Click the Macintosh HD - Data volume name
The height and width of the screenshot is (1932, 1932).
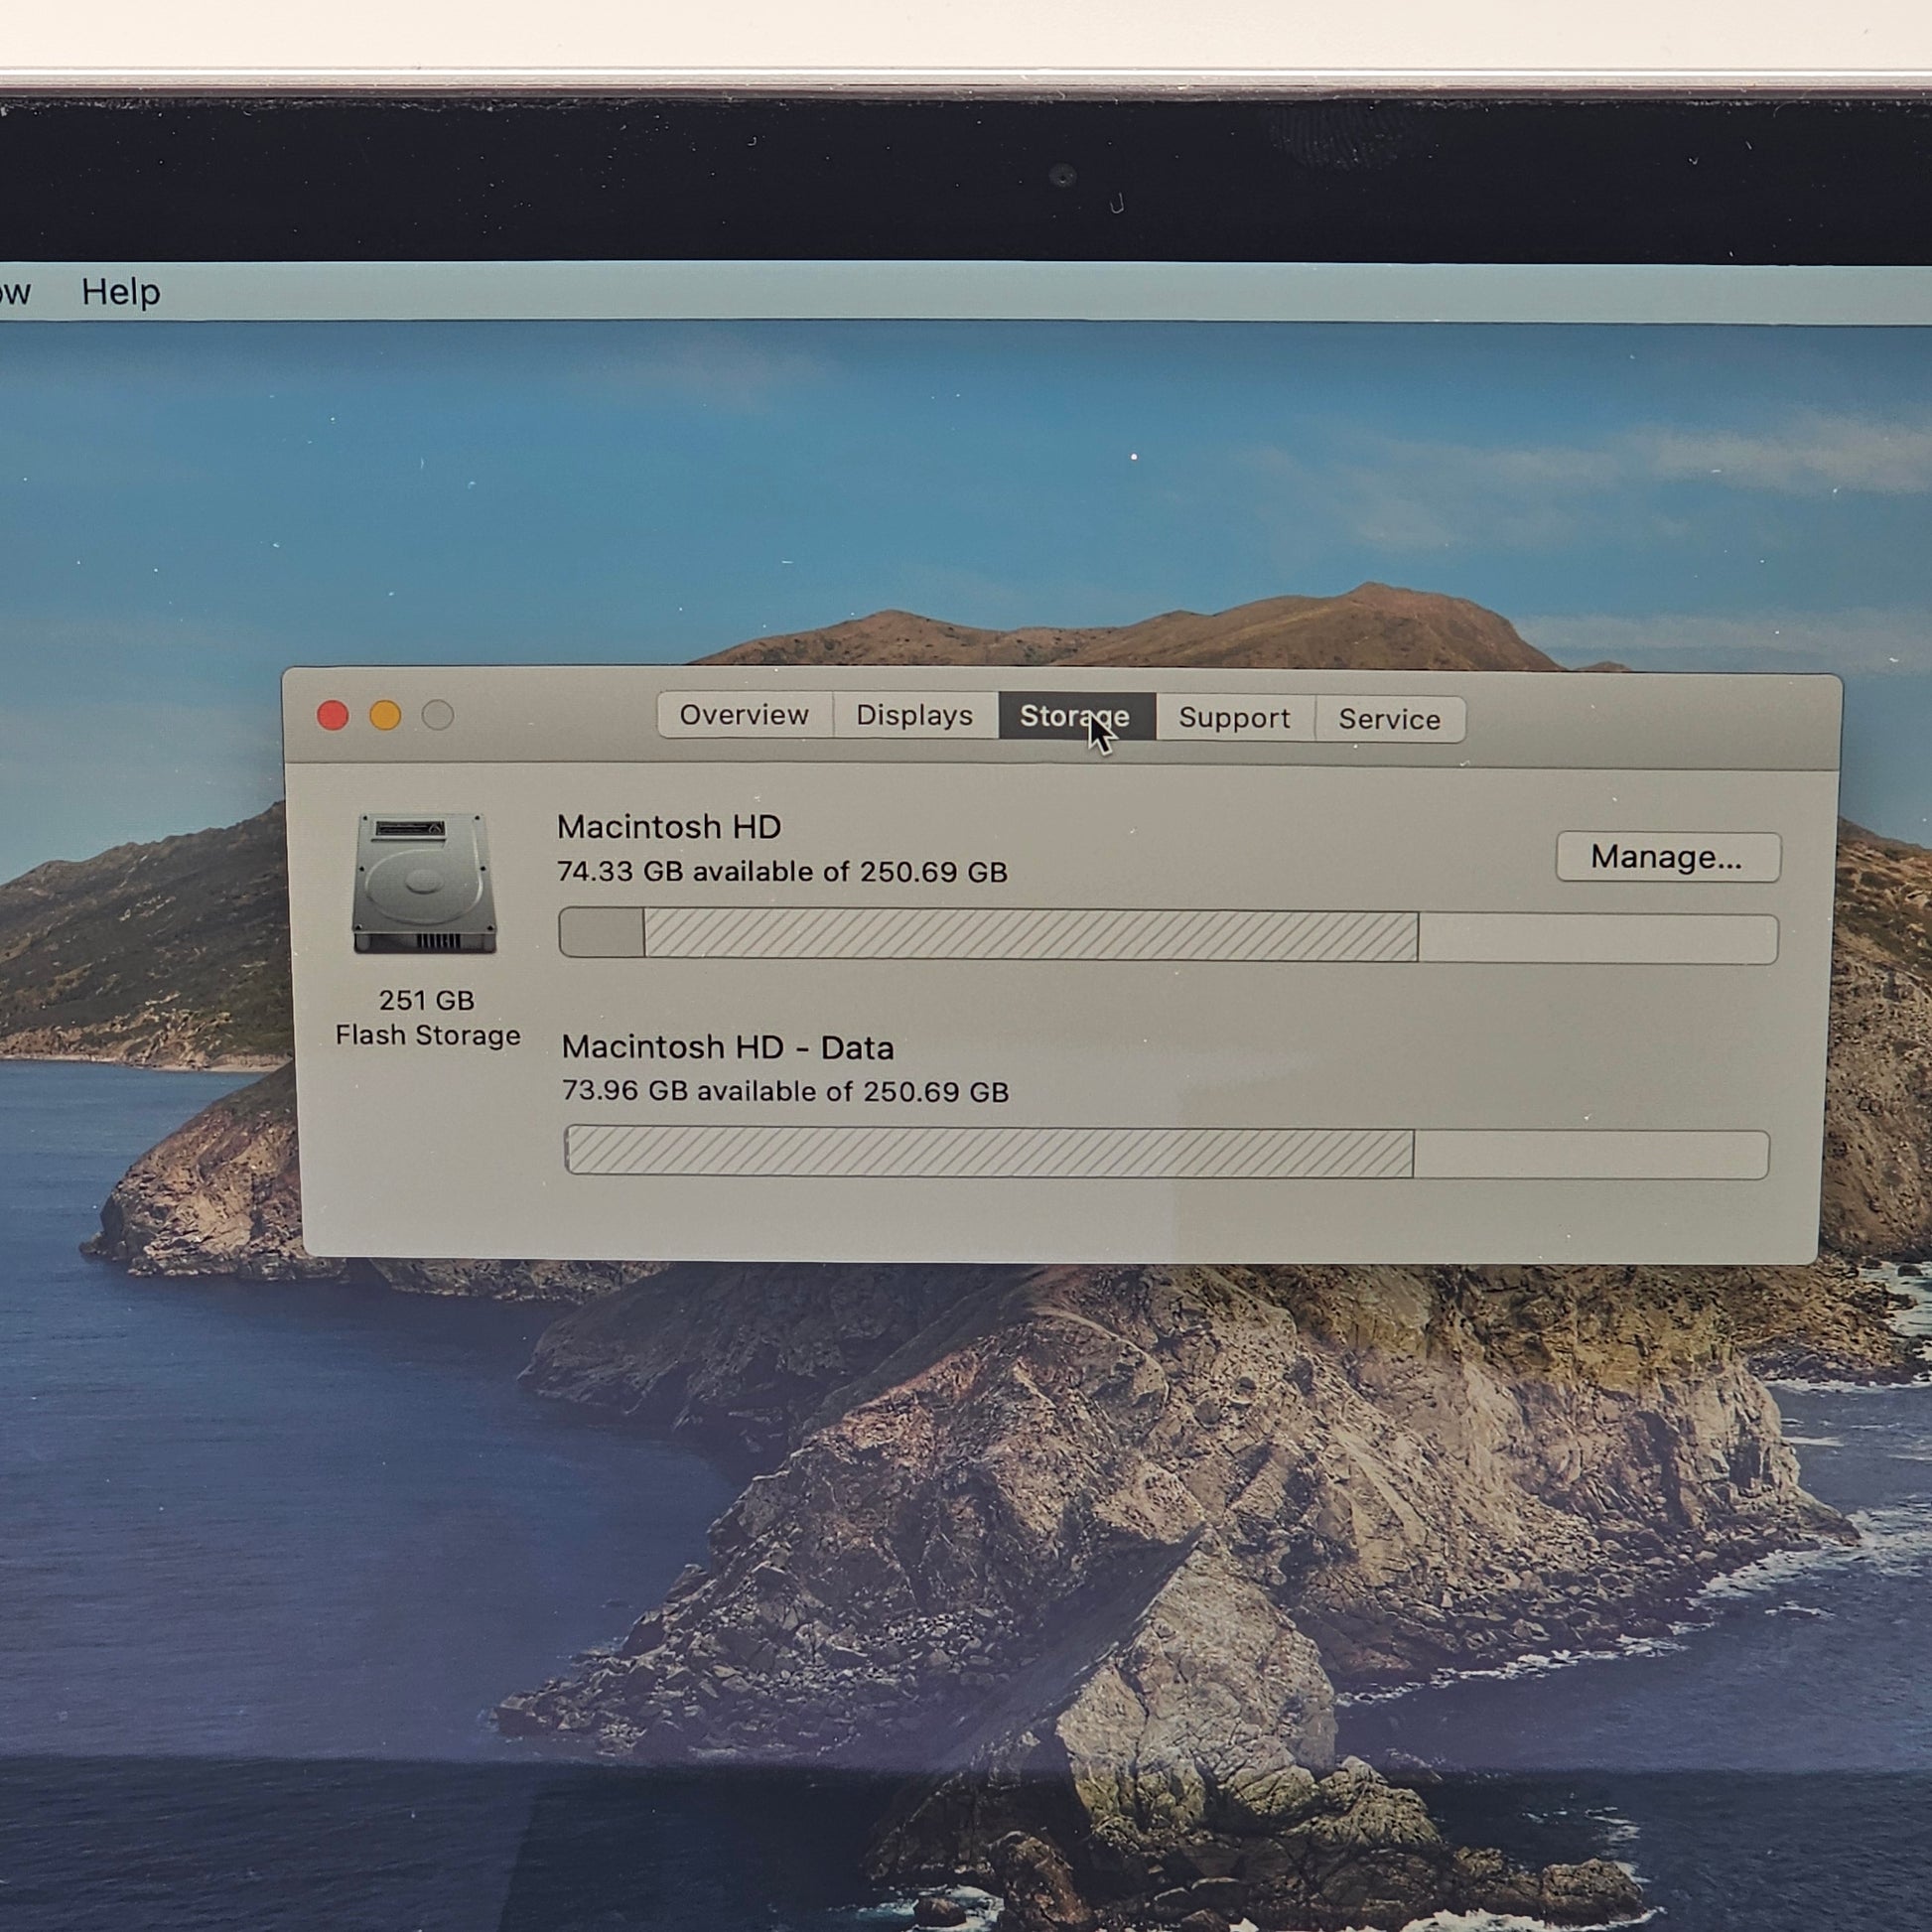[727, 1047]
